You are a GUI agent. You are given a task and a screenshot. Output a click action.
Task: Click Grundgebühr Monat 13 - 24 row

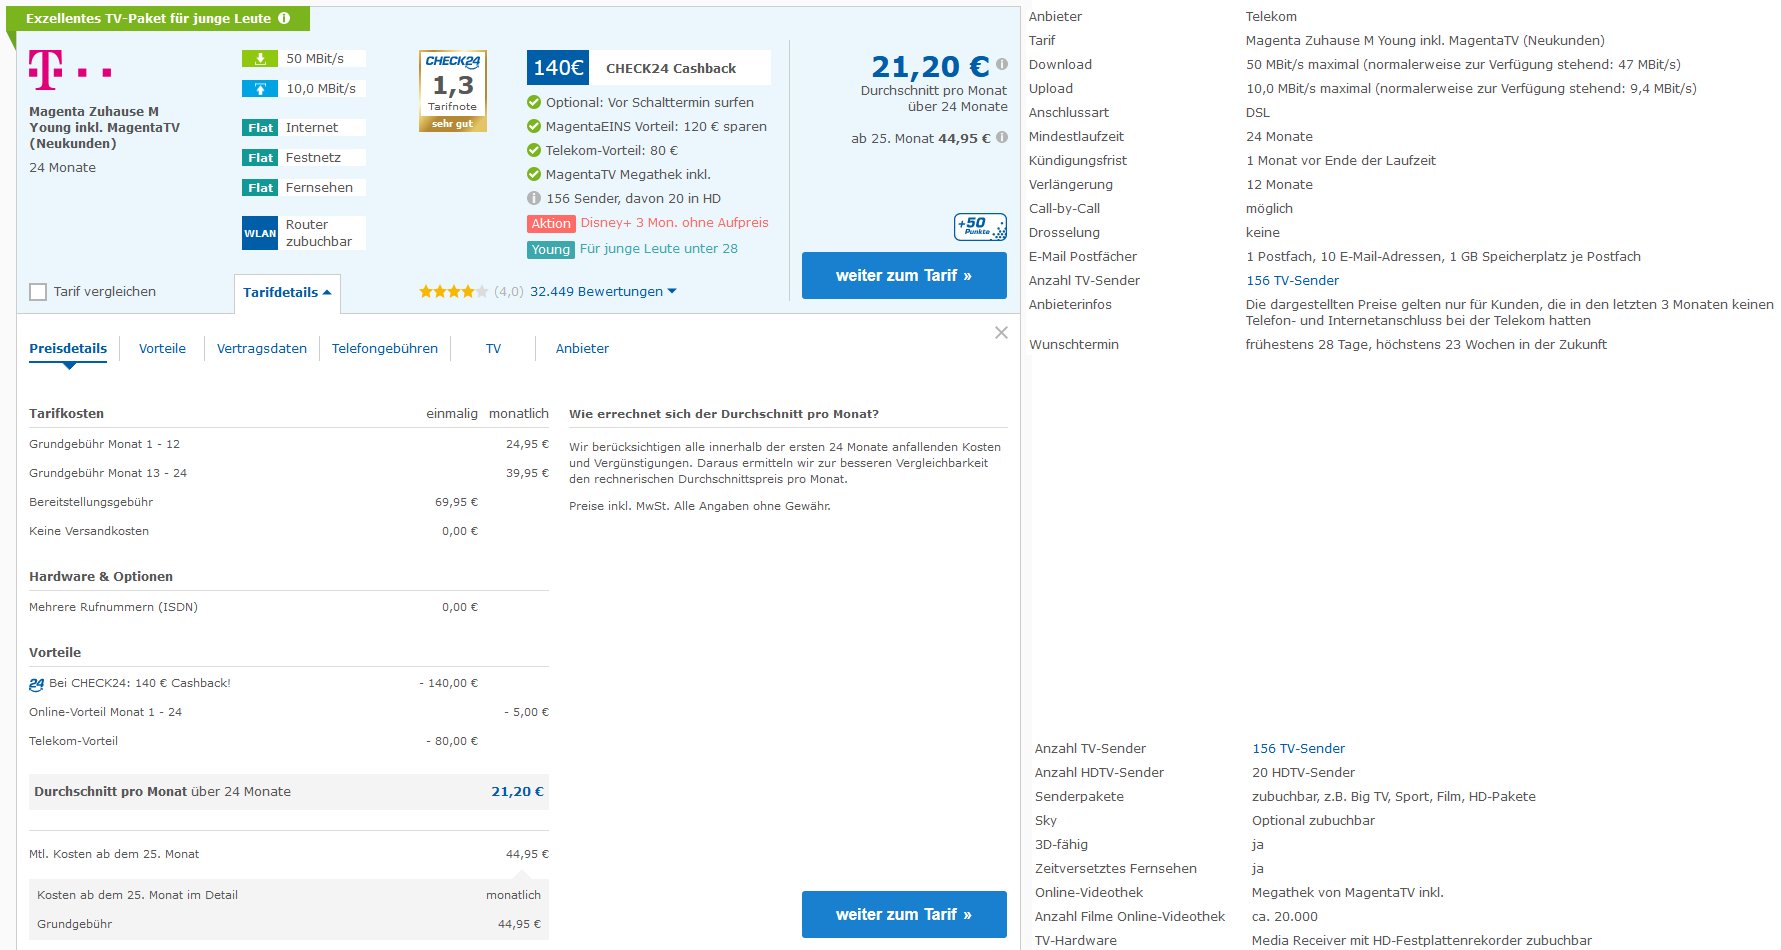(289, 473)
